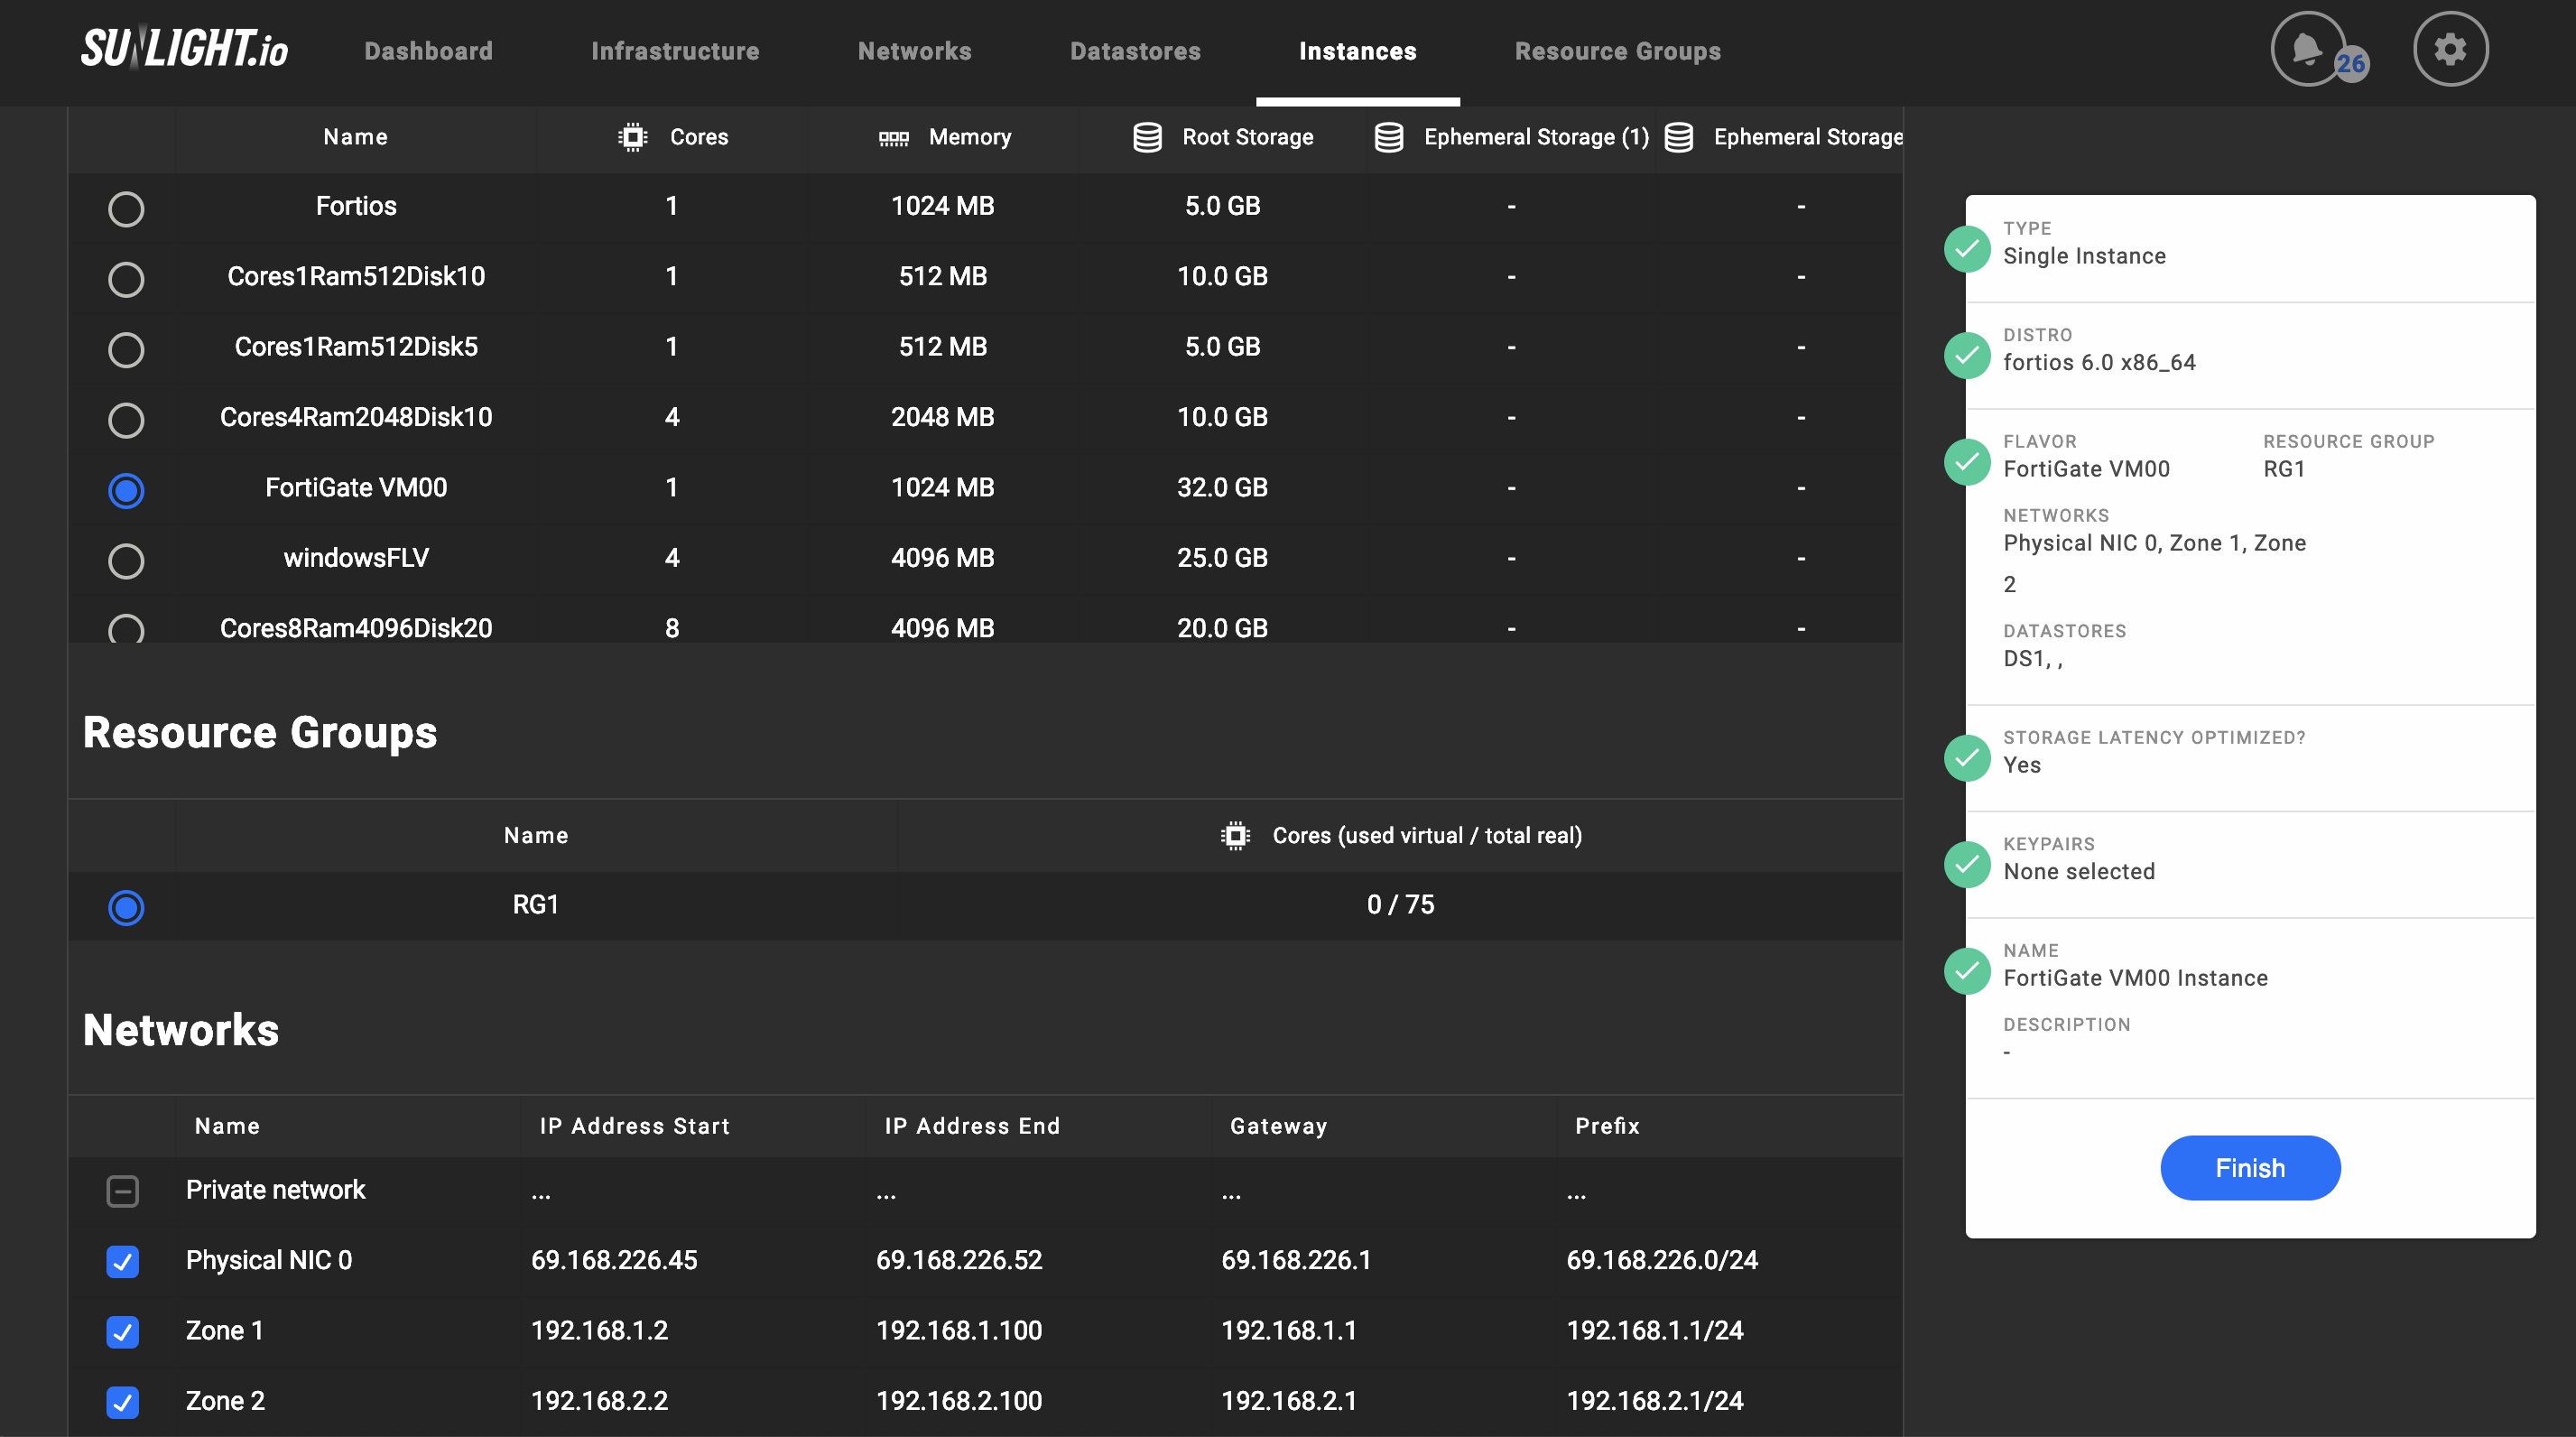Click the green check beside FLAVOR

click(x=1967, y=461)
